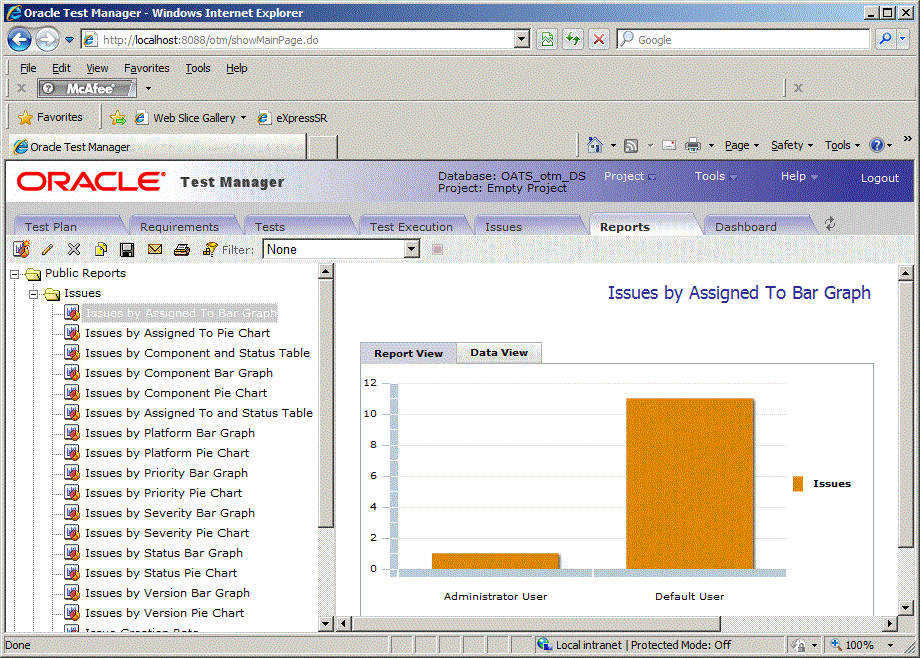The image size is (920, 658).
Task: Click the pencil edit report icon
Action: [x=48, y=249]
